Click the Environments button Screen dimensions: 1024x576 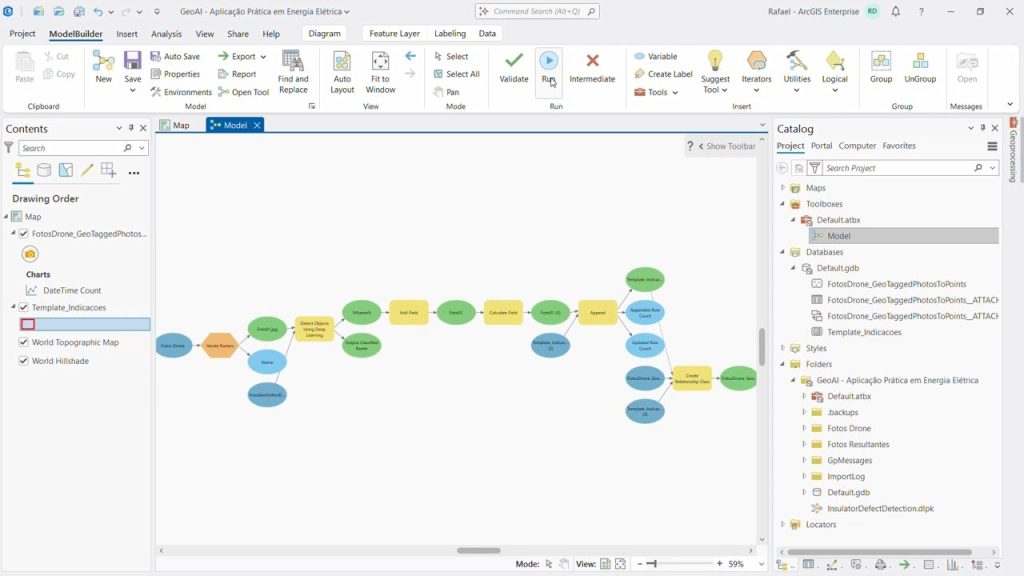coord(181,92)
